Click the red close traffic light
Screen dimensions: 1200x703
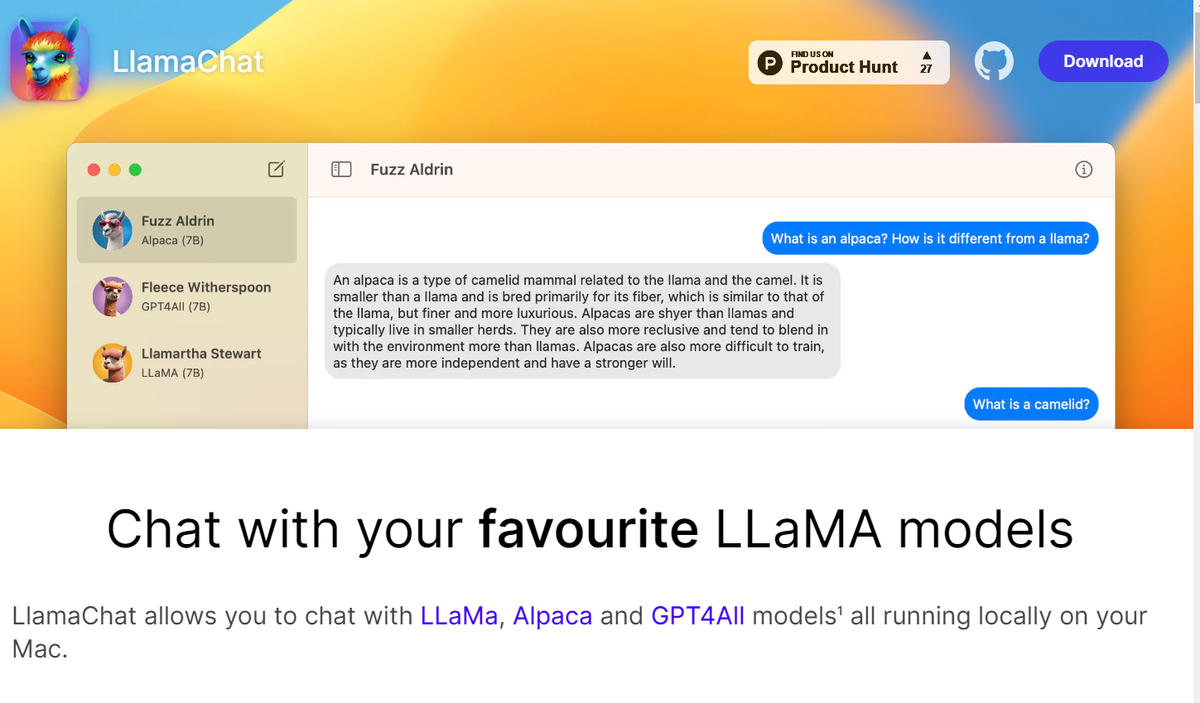[x=94, y=170]
